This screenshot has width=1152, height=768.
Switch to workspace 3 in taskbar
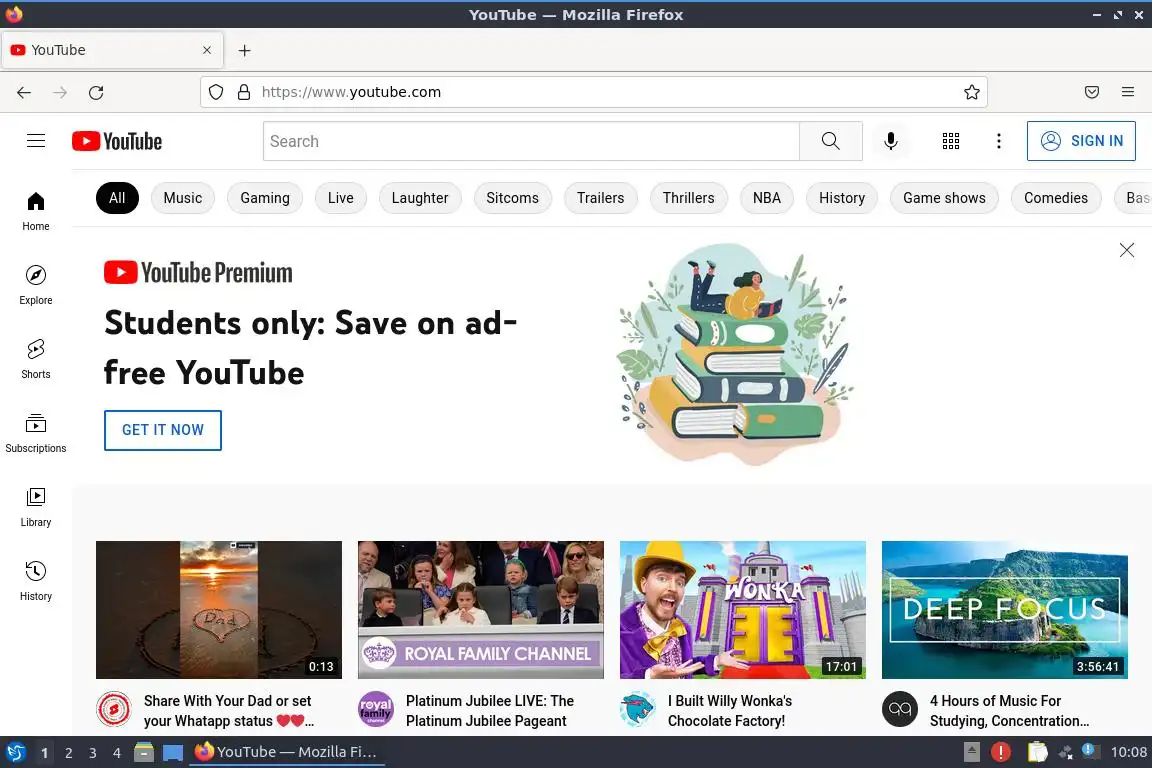click(93, 753)
